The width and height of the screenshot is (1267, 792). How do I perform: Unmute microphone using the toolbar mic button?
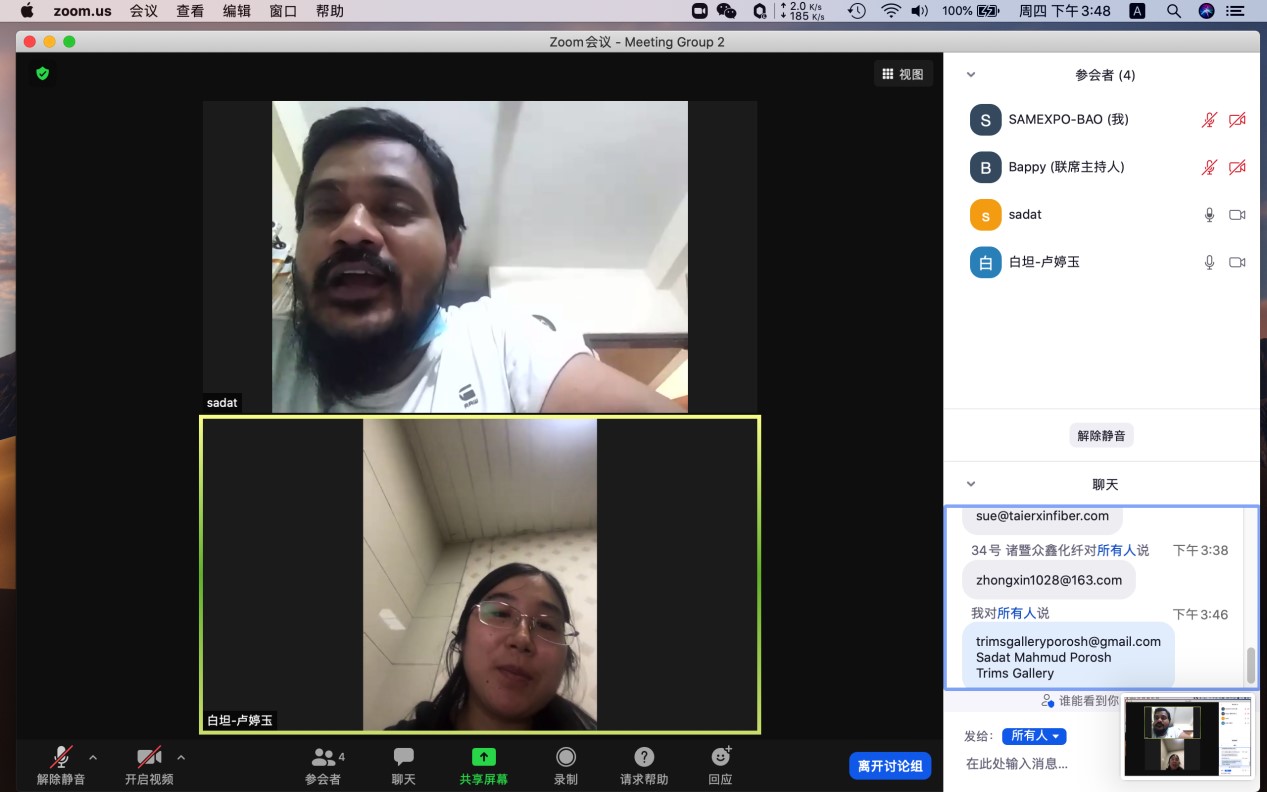click(x=61, y=758)
